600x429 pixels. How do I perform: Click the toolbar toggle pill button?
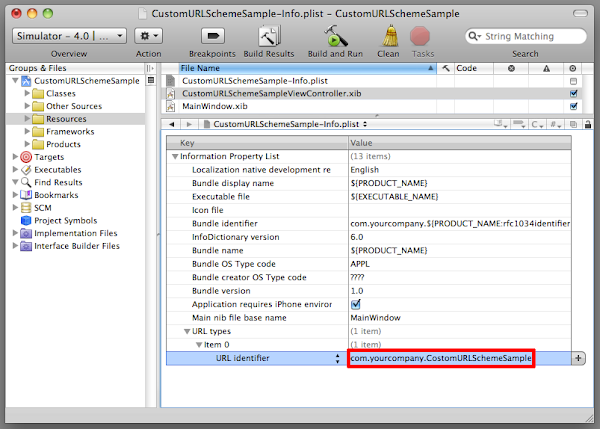click(580, 14)
